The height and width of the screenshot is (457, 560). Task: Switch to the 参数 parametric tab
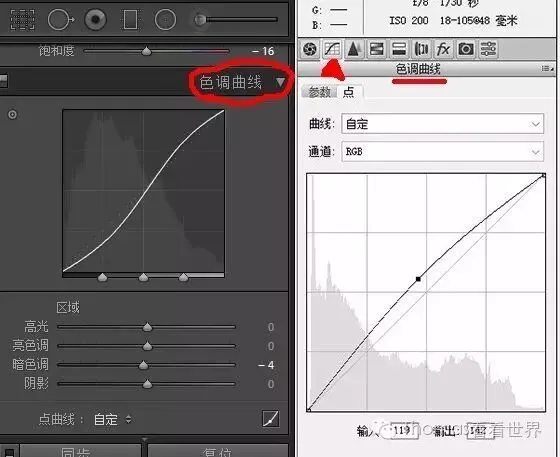click(x=319, y=92)
